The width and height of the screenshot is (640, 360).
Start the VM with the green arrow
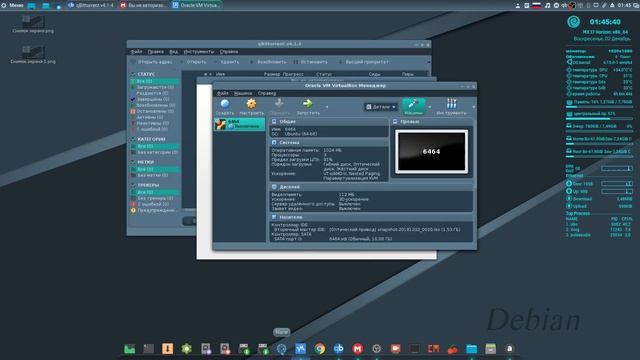click(308, 104)
